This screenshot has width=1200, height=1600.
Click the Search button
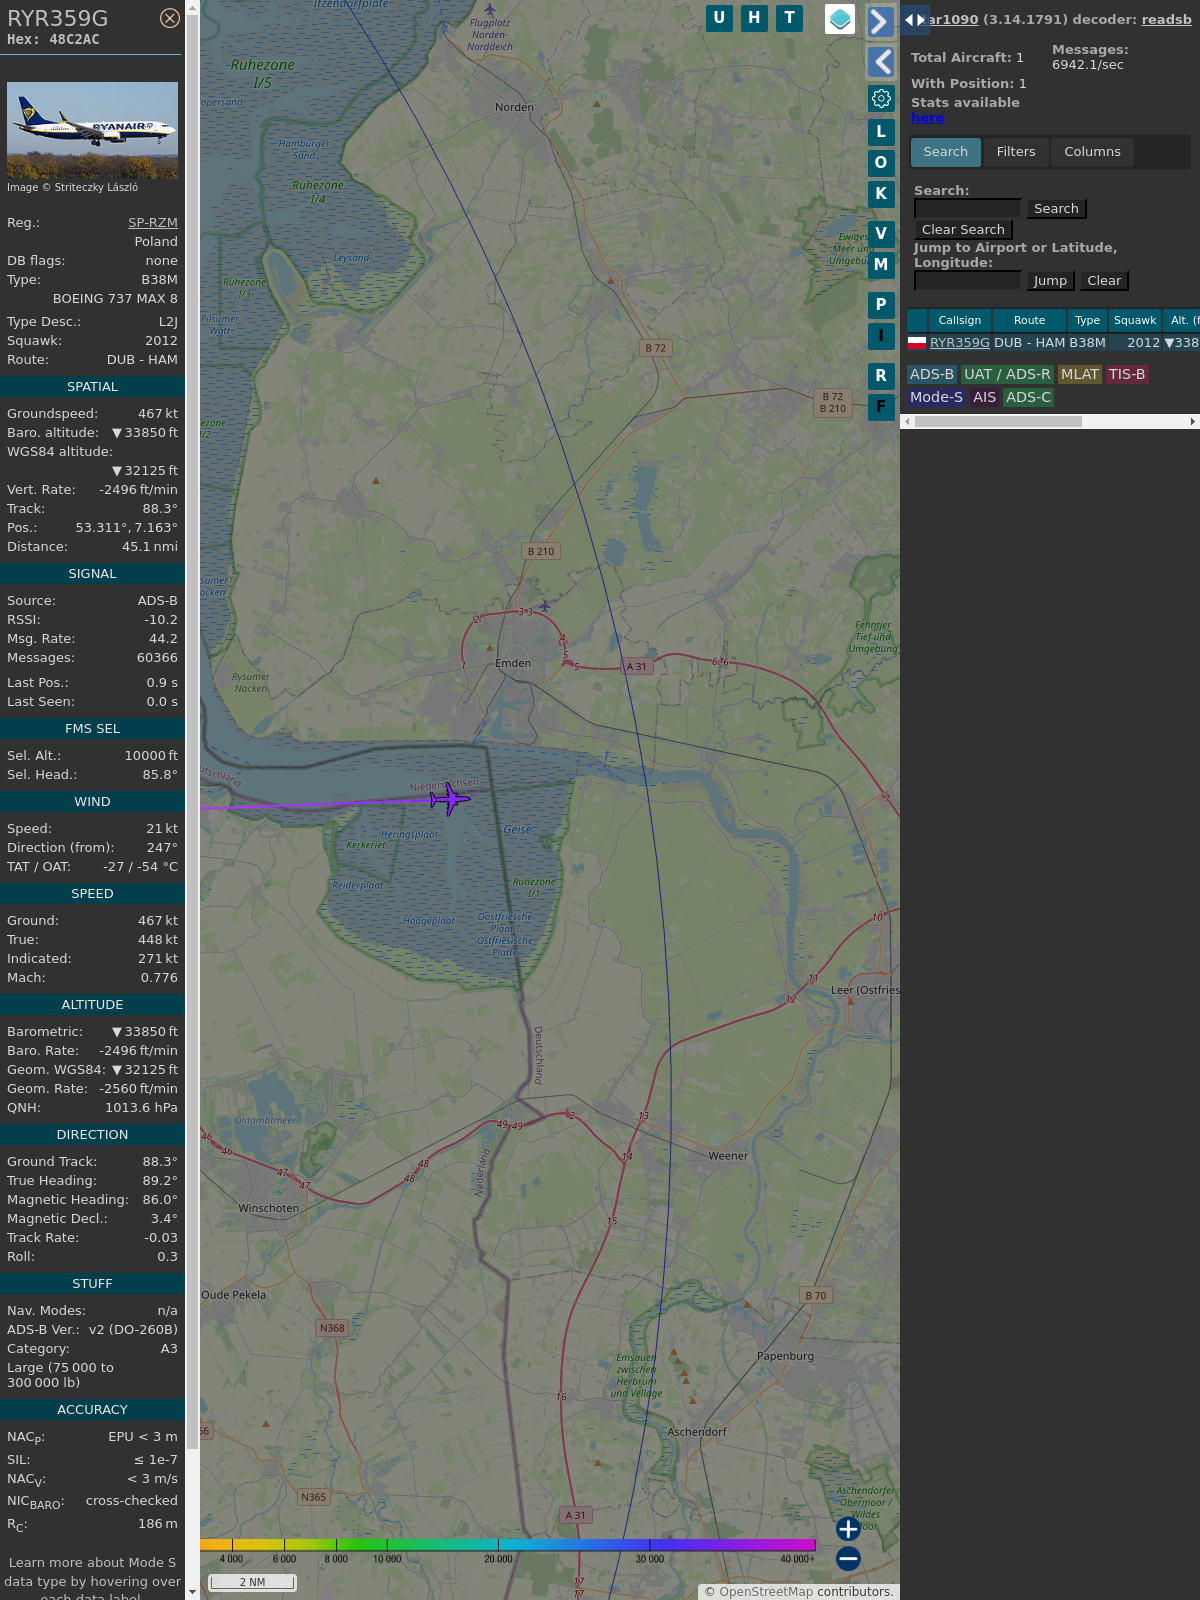click(1056, 208)
